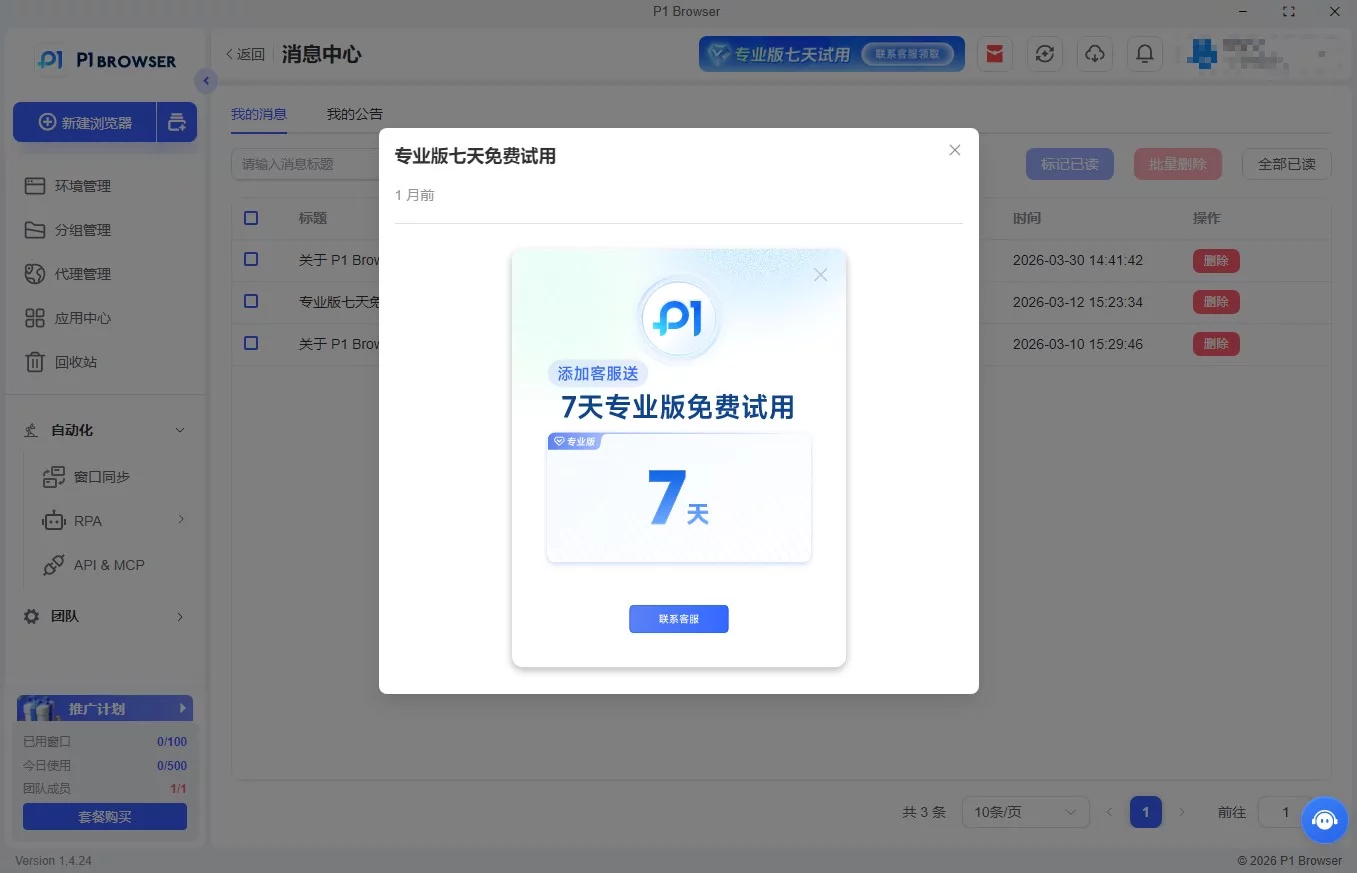Click the sync refresh icon in header
1357x873 pixels.
pyautogui.click(x=1045, y=54)
